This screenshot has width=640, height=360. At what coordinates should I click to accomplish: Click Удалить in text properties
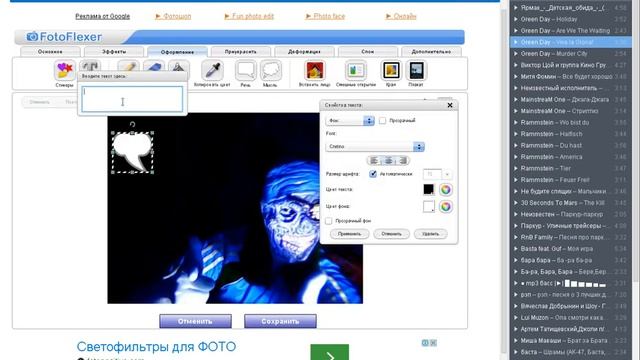tap(430, 234)
